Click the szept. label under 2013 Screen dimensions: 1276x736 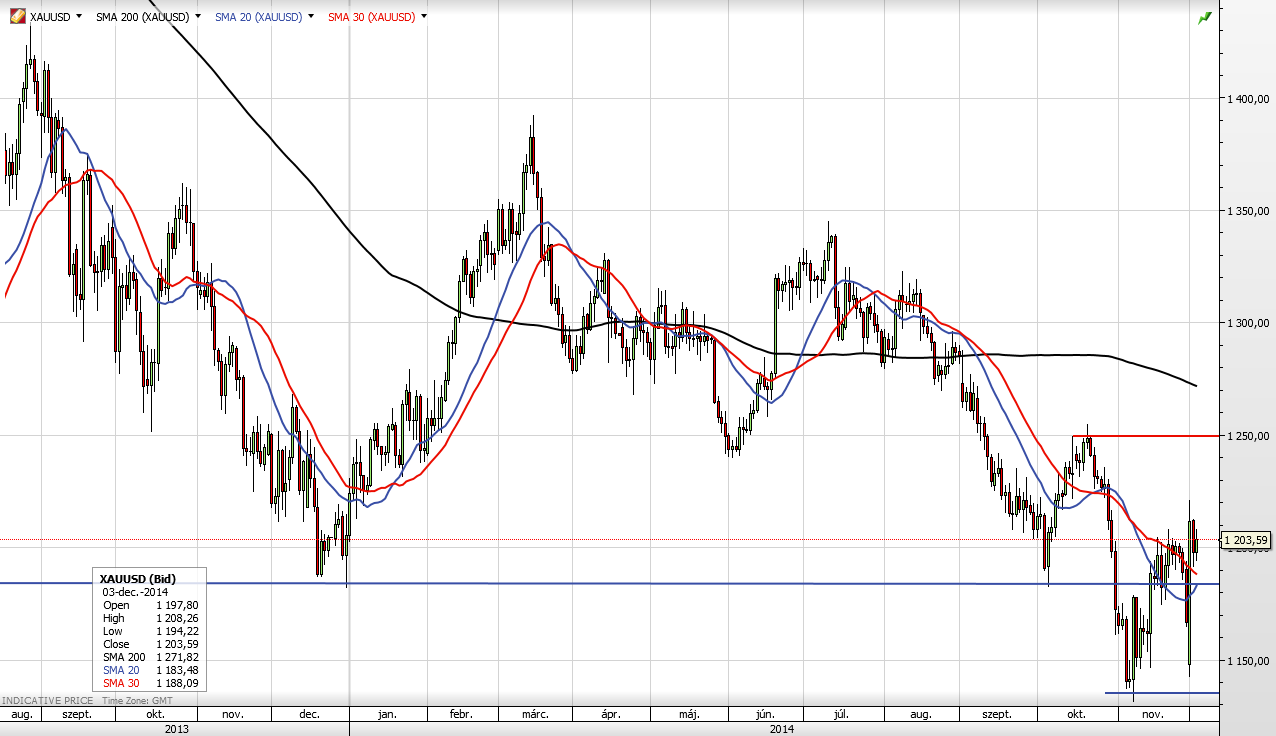pos(77,715)
